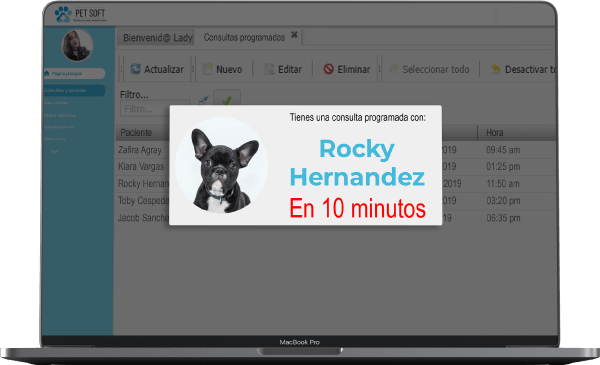This screenshot has width=600, height=365.
Task: Click the Rocky dog photo in notification
Action: 222,165
